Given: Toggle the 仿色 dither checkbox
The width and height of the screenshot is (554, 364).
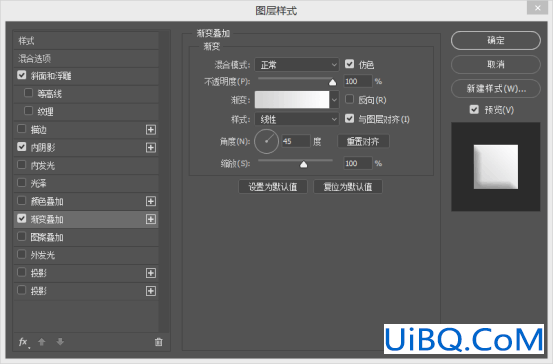Looking at the screenshot, I should tap(349, 64).
